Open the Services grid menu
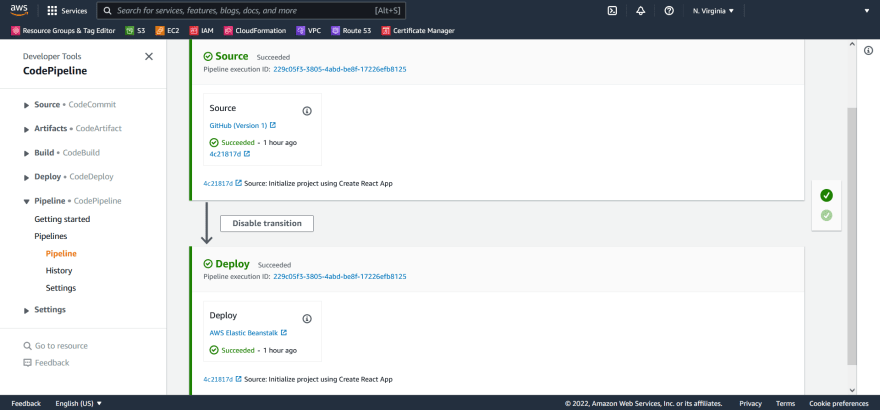 pos(67,11)
